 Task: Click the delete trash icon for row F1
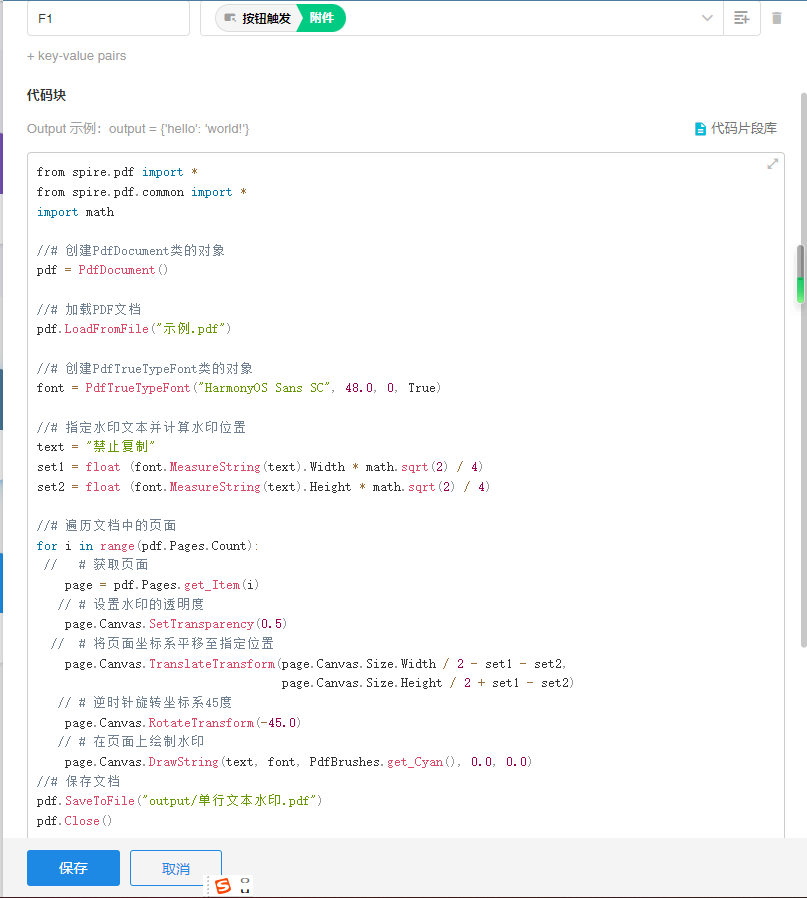(777, 18)
